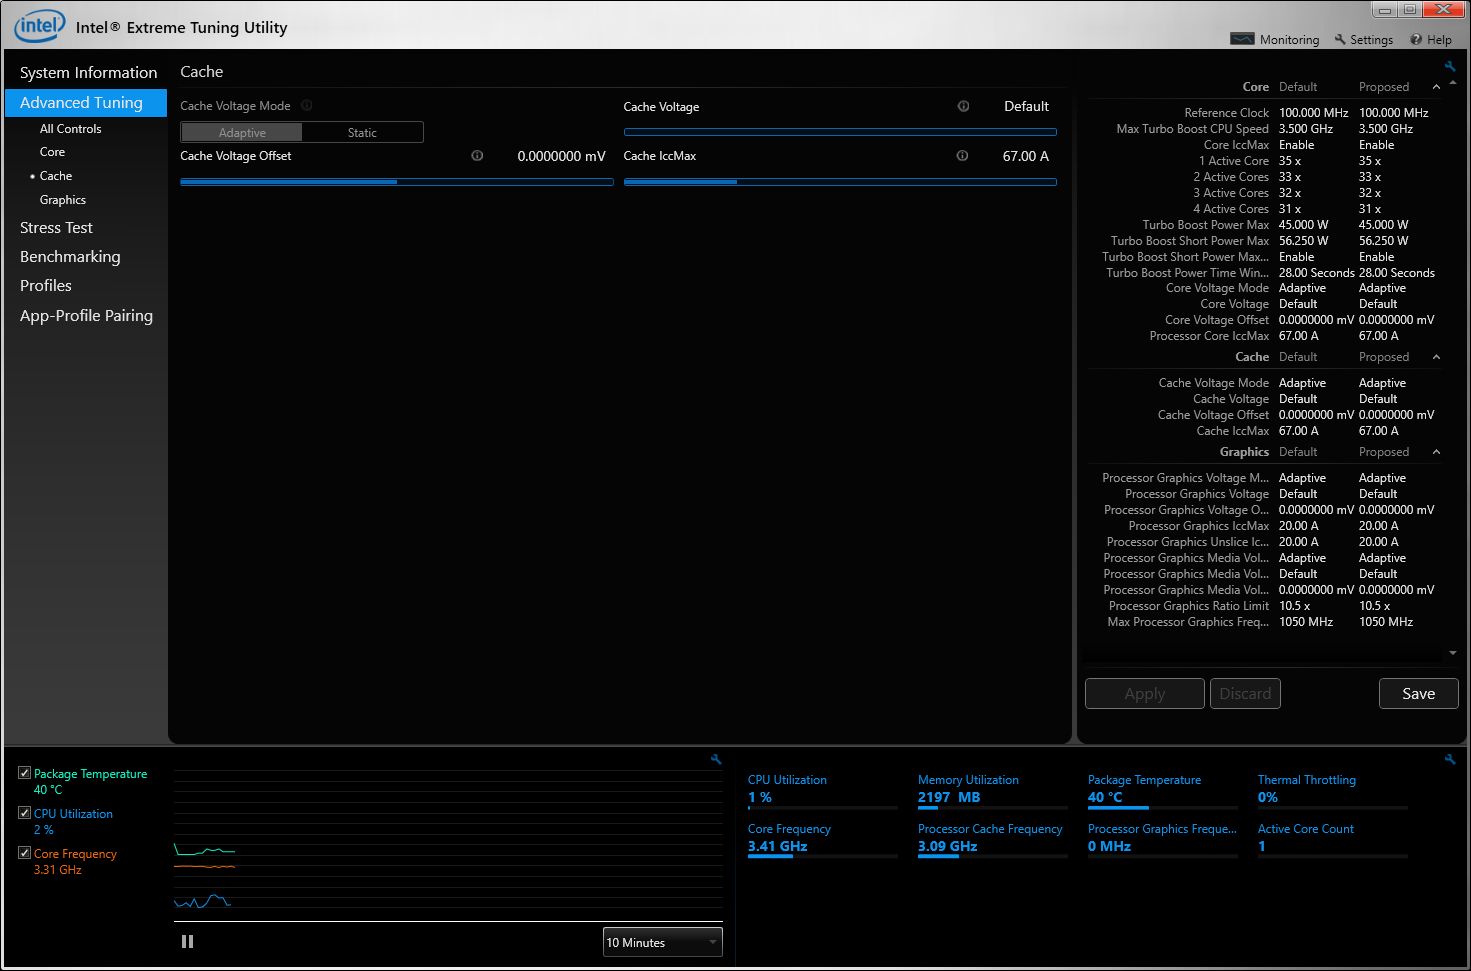Toggle the CPU Utilization checkbox
Viewport: 1471px width, 971px height.
click(25, 813)
